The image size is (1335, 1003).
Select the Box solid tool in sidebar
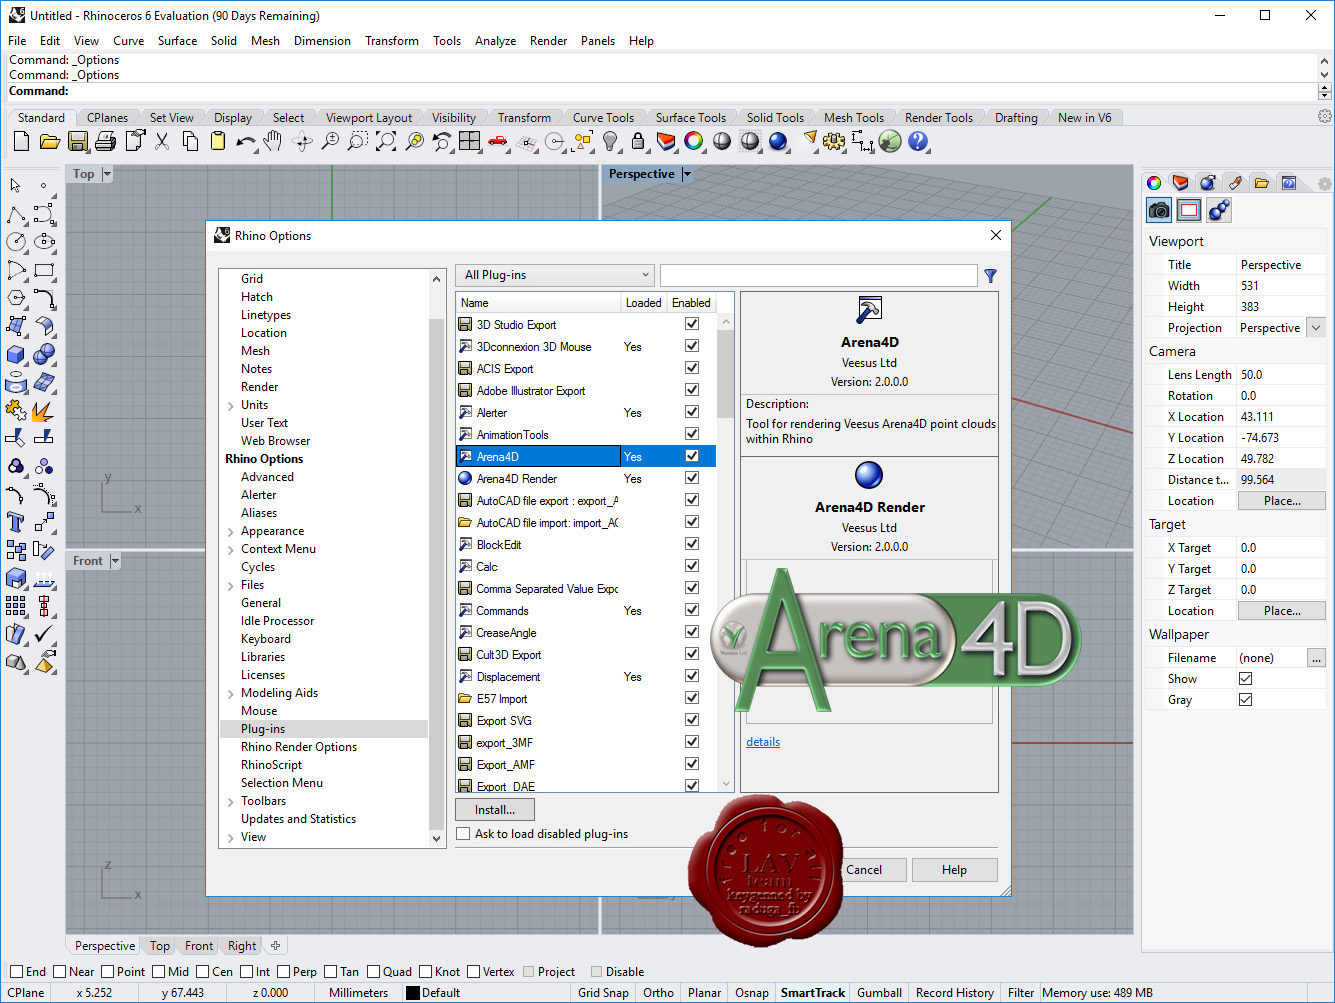pyautogui.click(x=16, y=354)
